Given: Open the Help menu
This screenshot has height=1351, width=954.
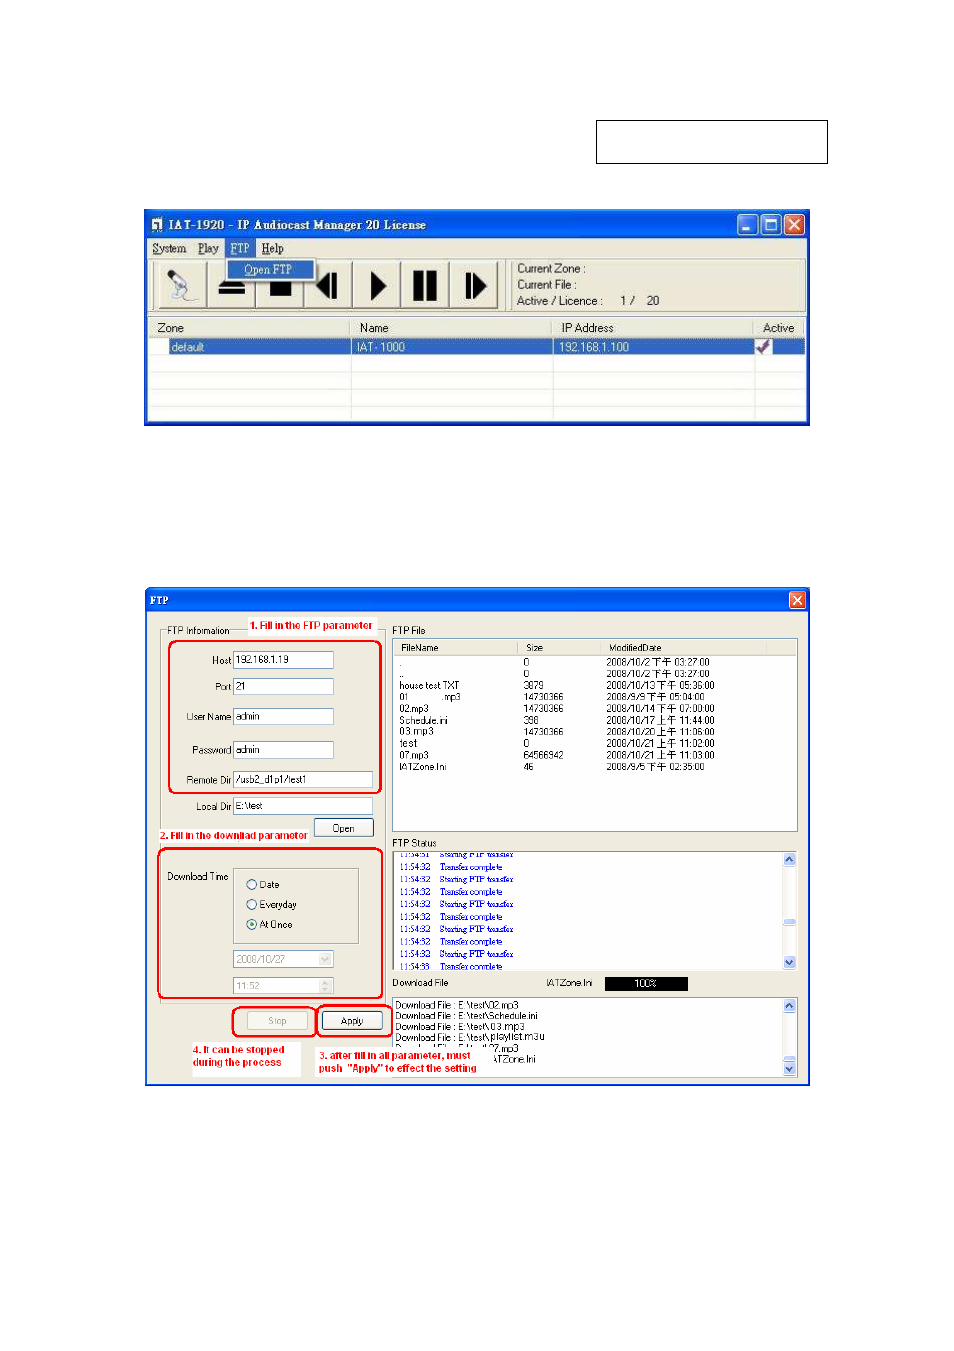Looking at the screenshot, I should pyautogui.click(x=272, y=248).
